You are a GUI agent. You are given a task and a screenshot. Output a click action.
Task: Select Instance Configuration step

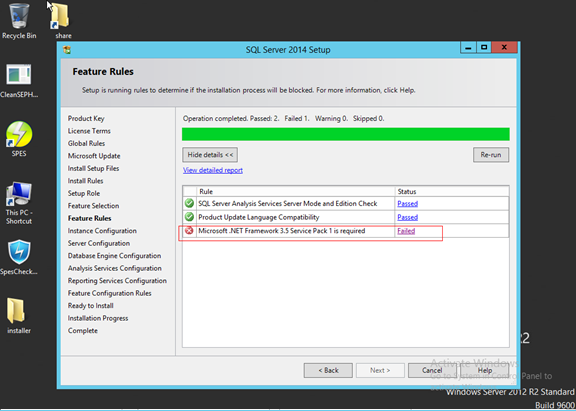click(102, 231)
